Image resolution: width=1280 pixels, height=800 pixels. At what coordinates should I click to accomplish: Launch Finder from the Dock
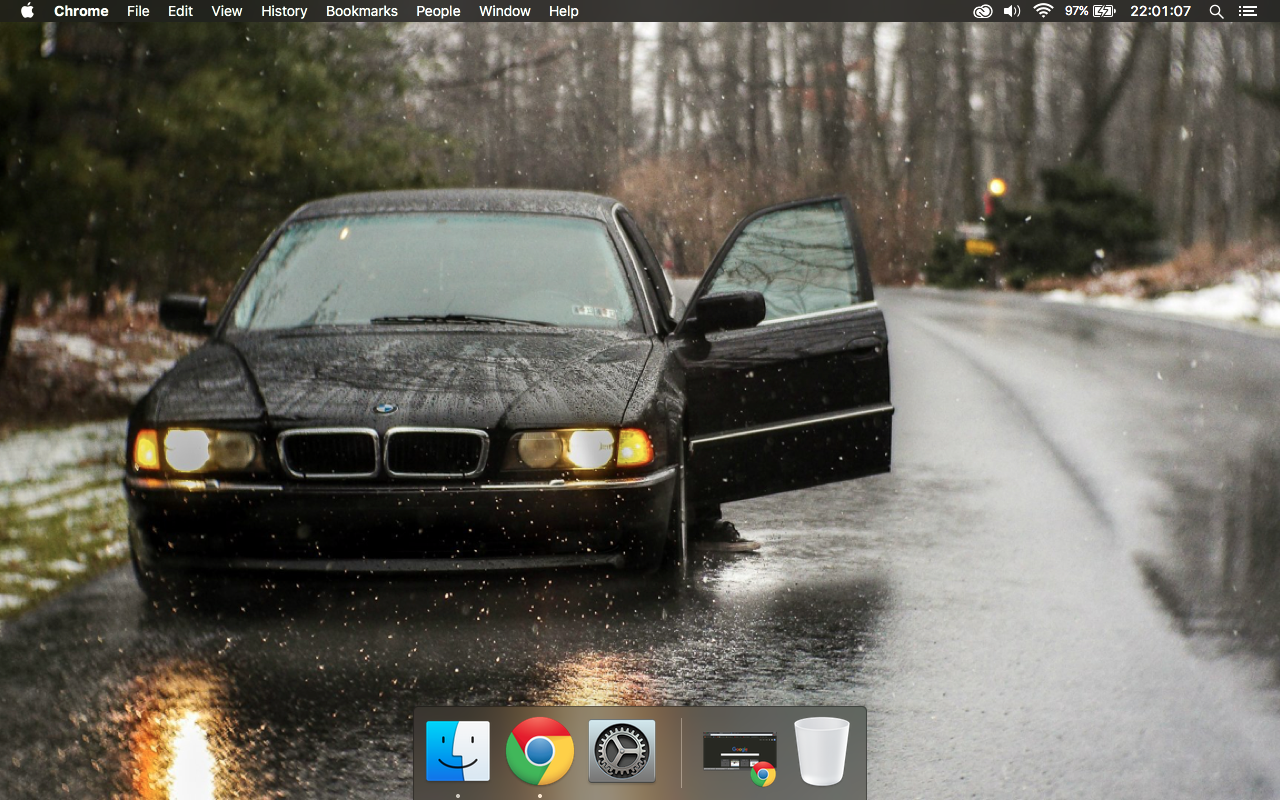(458, 751)
